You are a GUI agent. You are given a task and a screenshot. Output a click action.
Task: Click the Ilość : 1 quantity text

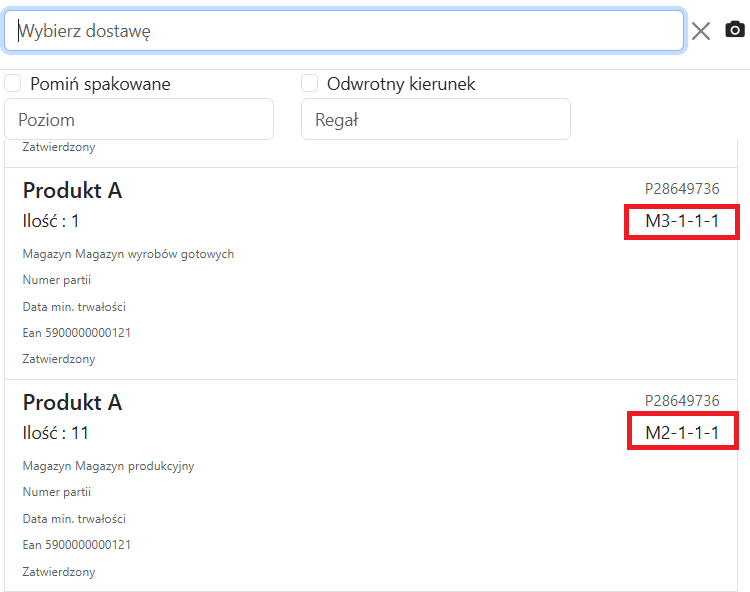51,221
